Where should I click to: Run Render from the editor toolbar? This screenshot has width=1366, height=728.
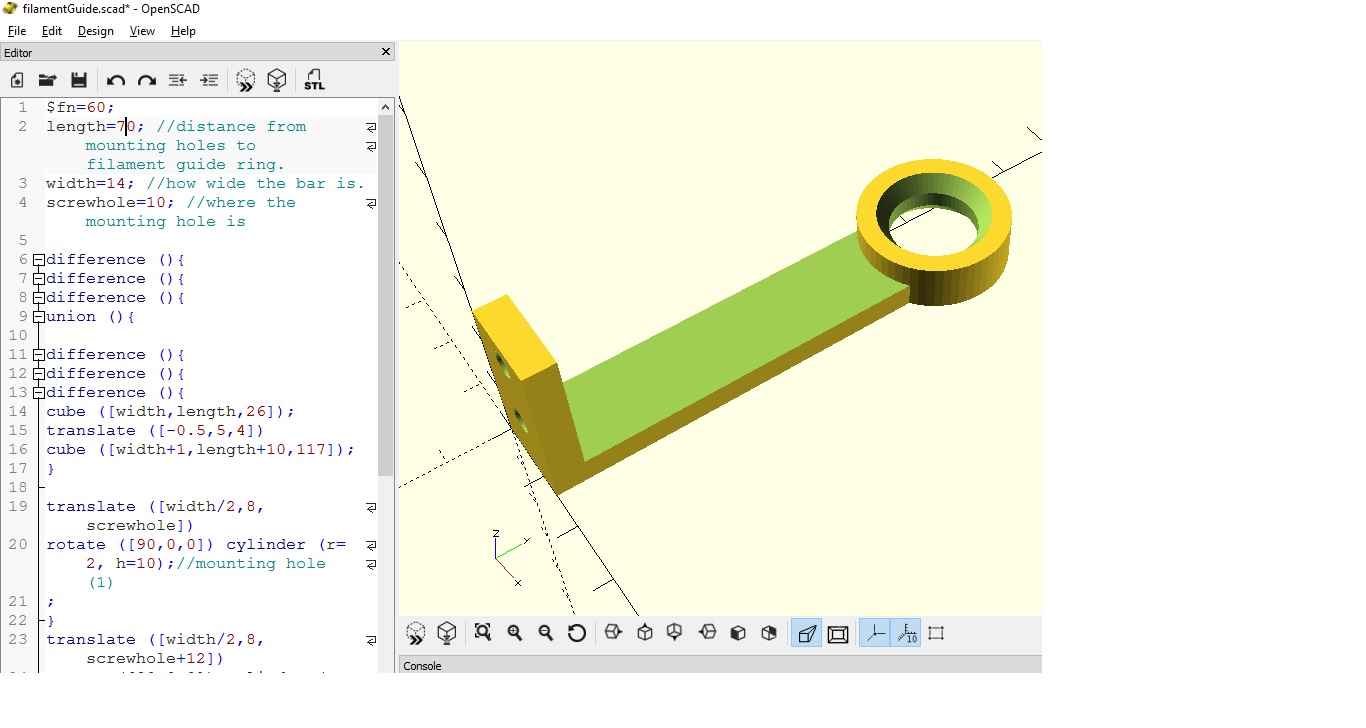277,80
